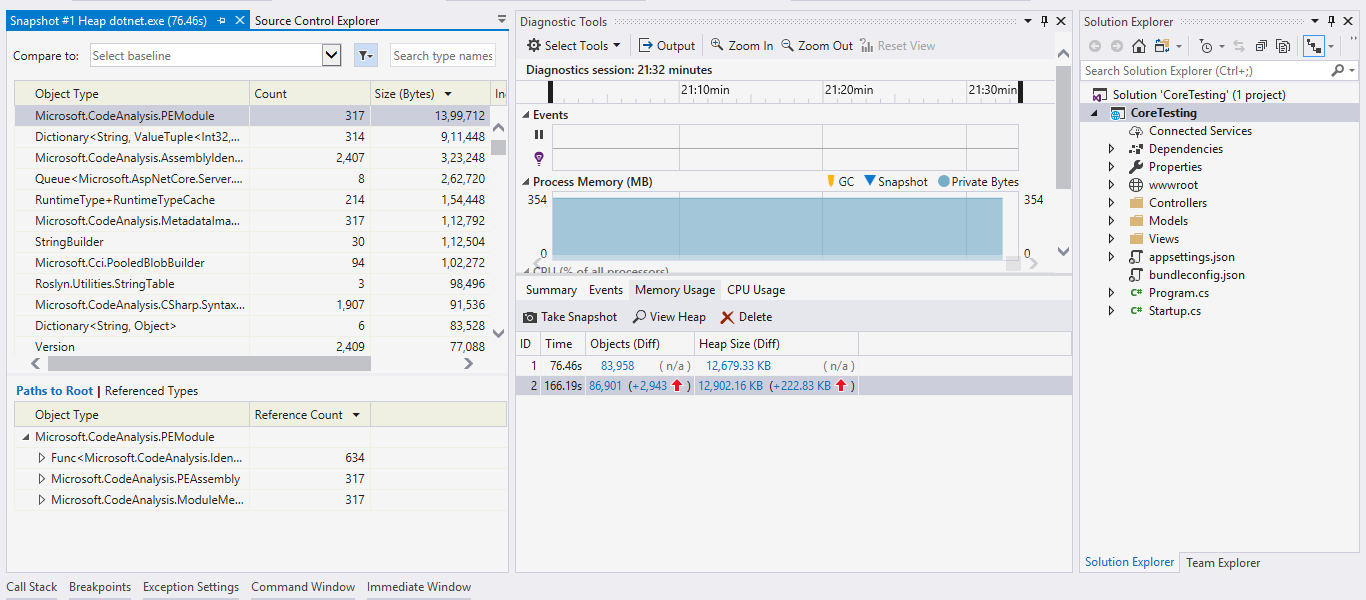Expand the Properties node
The image size is (1366, 600).
click(1111, 167)
